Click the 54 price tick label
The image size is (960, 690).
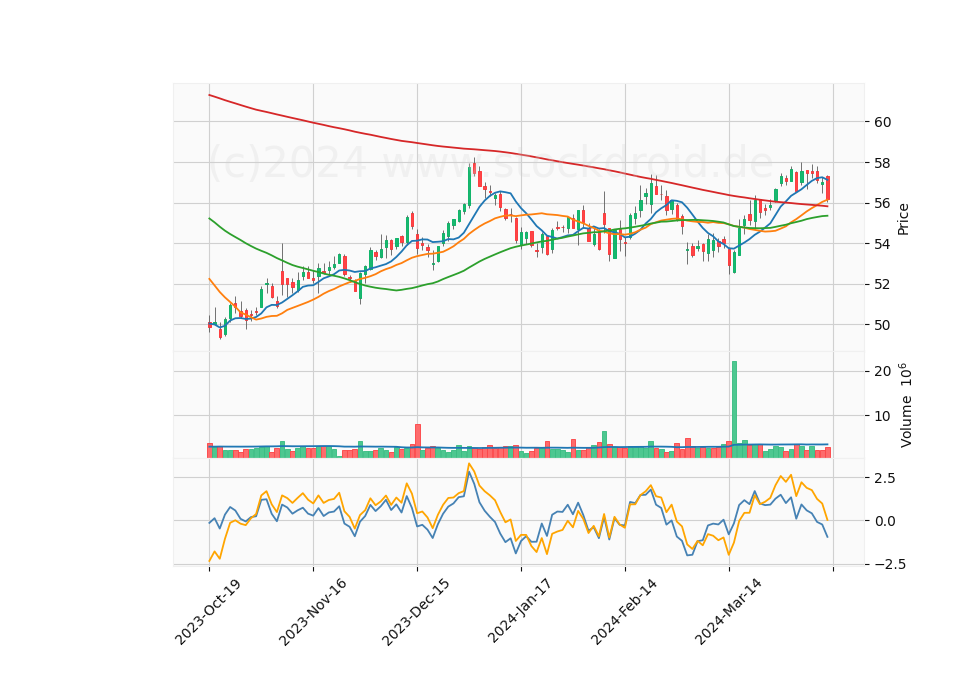pos(882,244)
